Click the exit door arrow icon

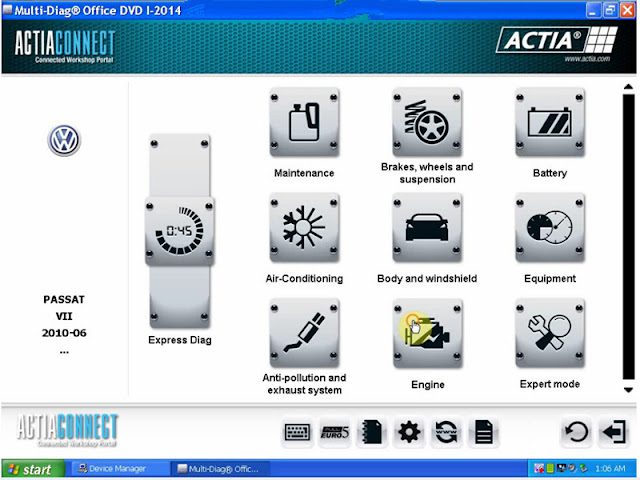614,432
